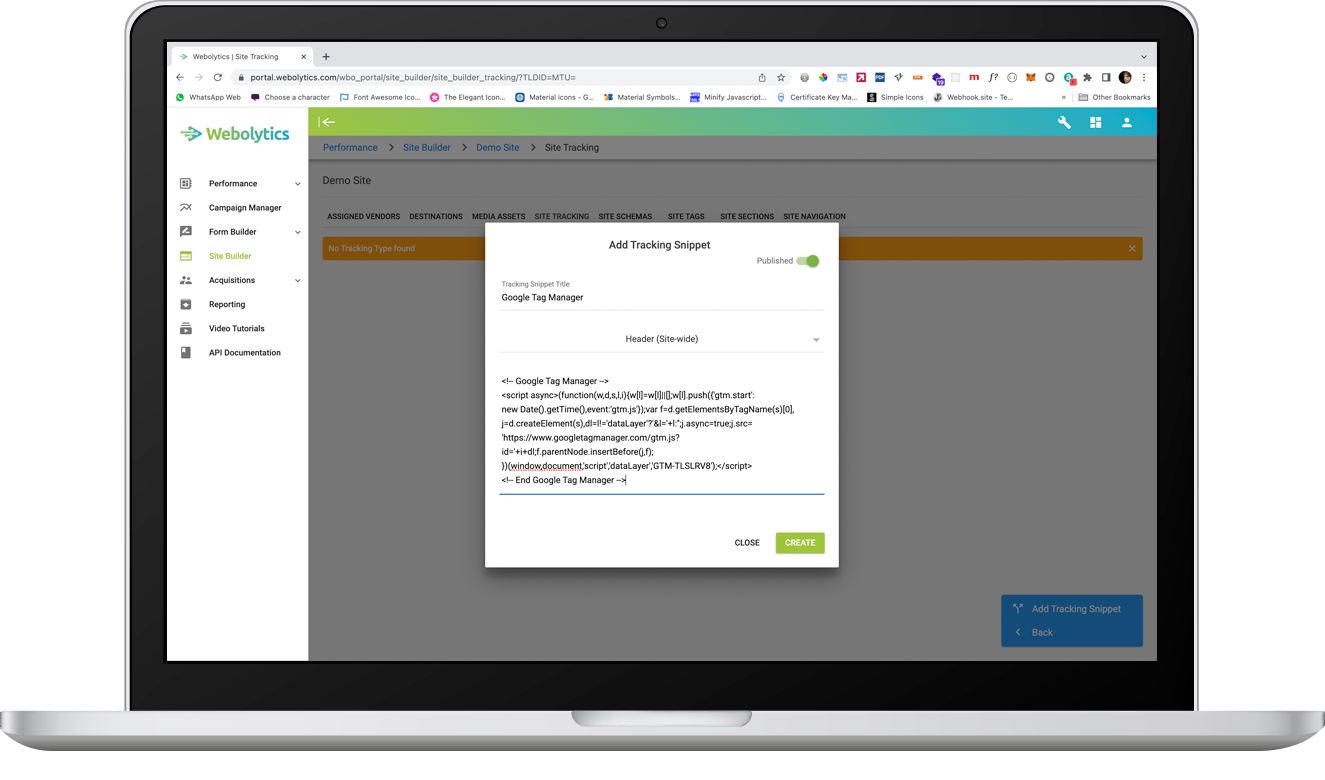Open the Header (Site-wide) dropdown

[x=661, y=339]
